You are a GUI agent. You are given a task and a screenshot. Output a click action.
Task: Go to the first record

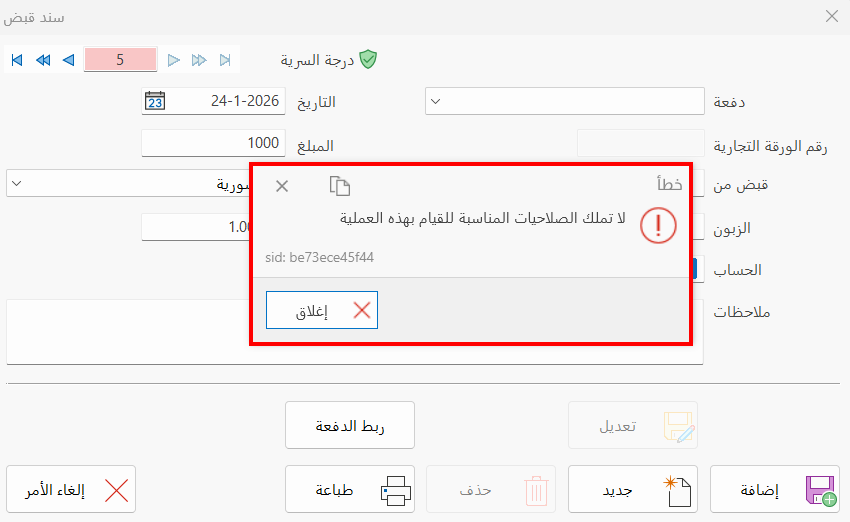pos(17,60)
